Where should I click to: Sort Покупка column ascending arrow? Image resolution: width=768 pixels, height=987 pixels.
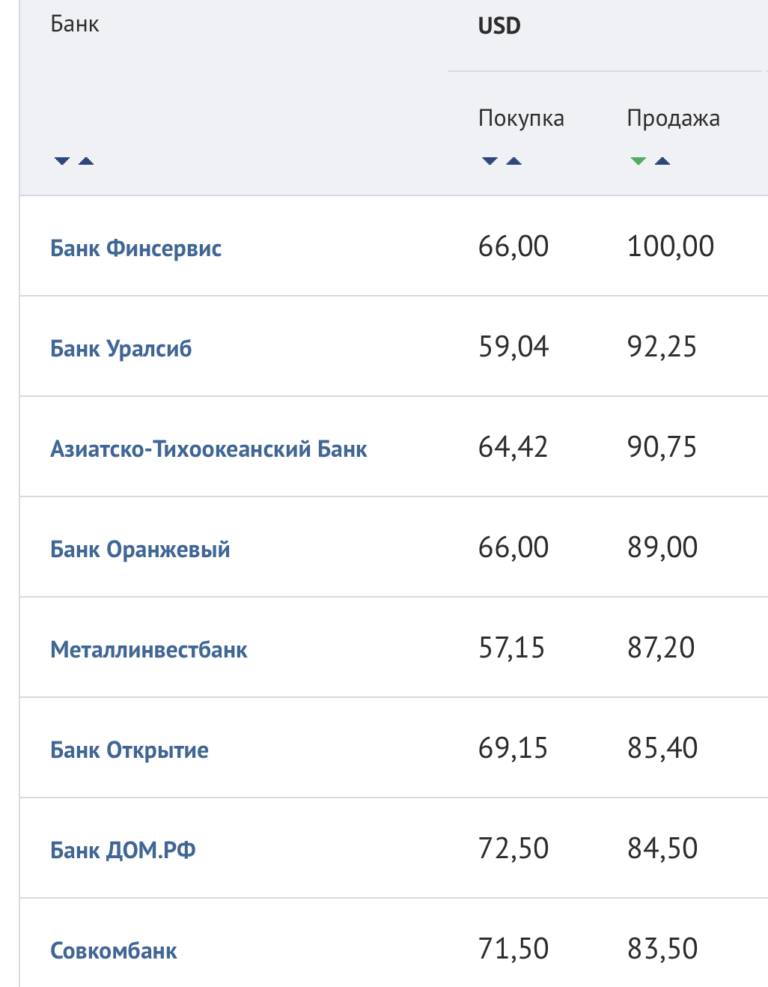tap(514, 161)
